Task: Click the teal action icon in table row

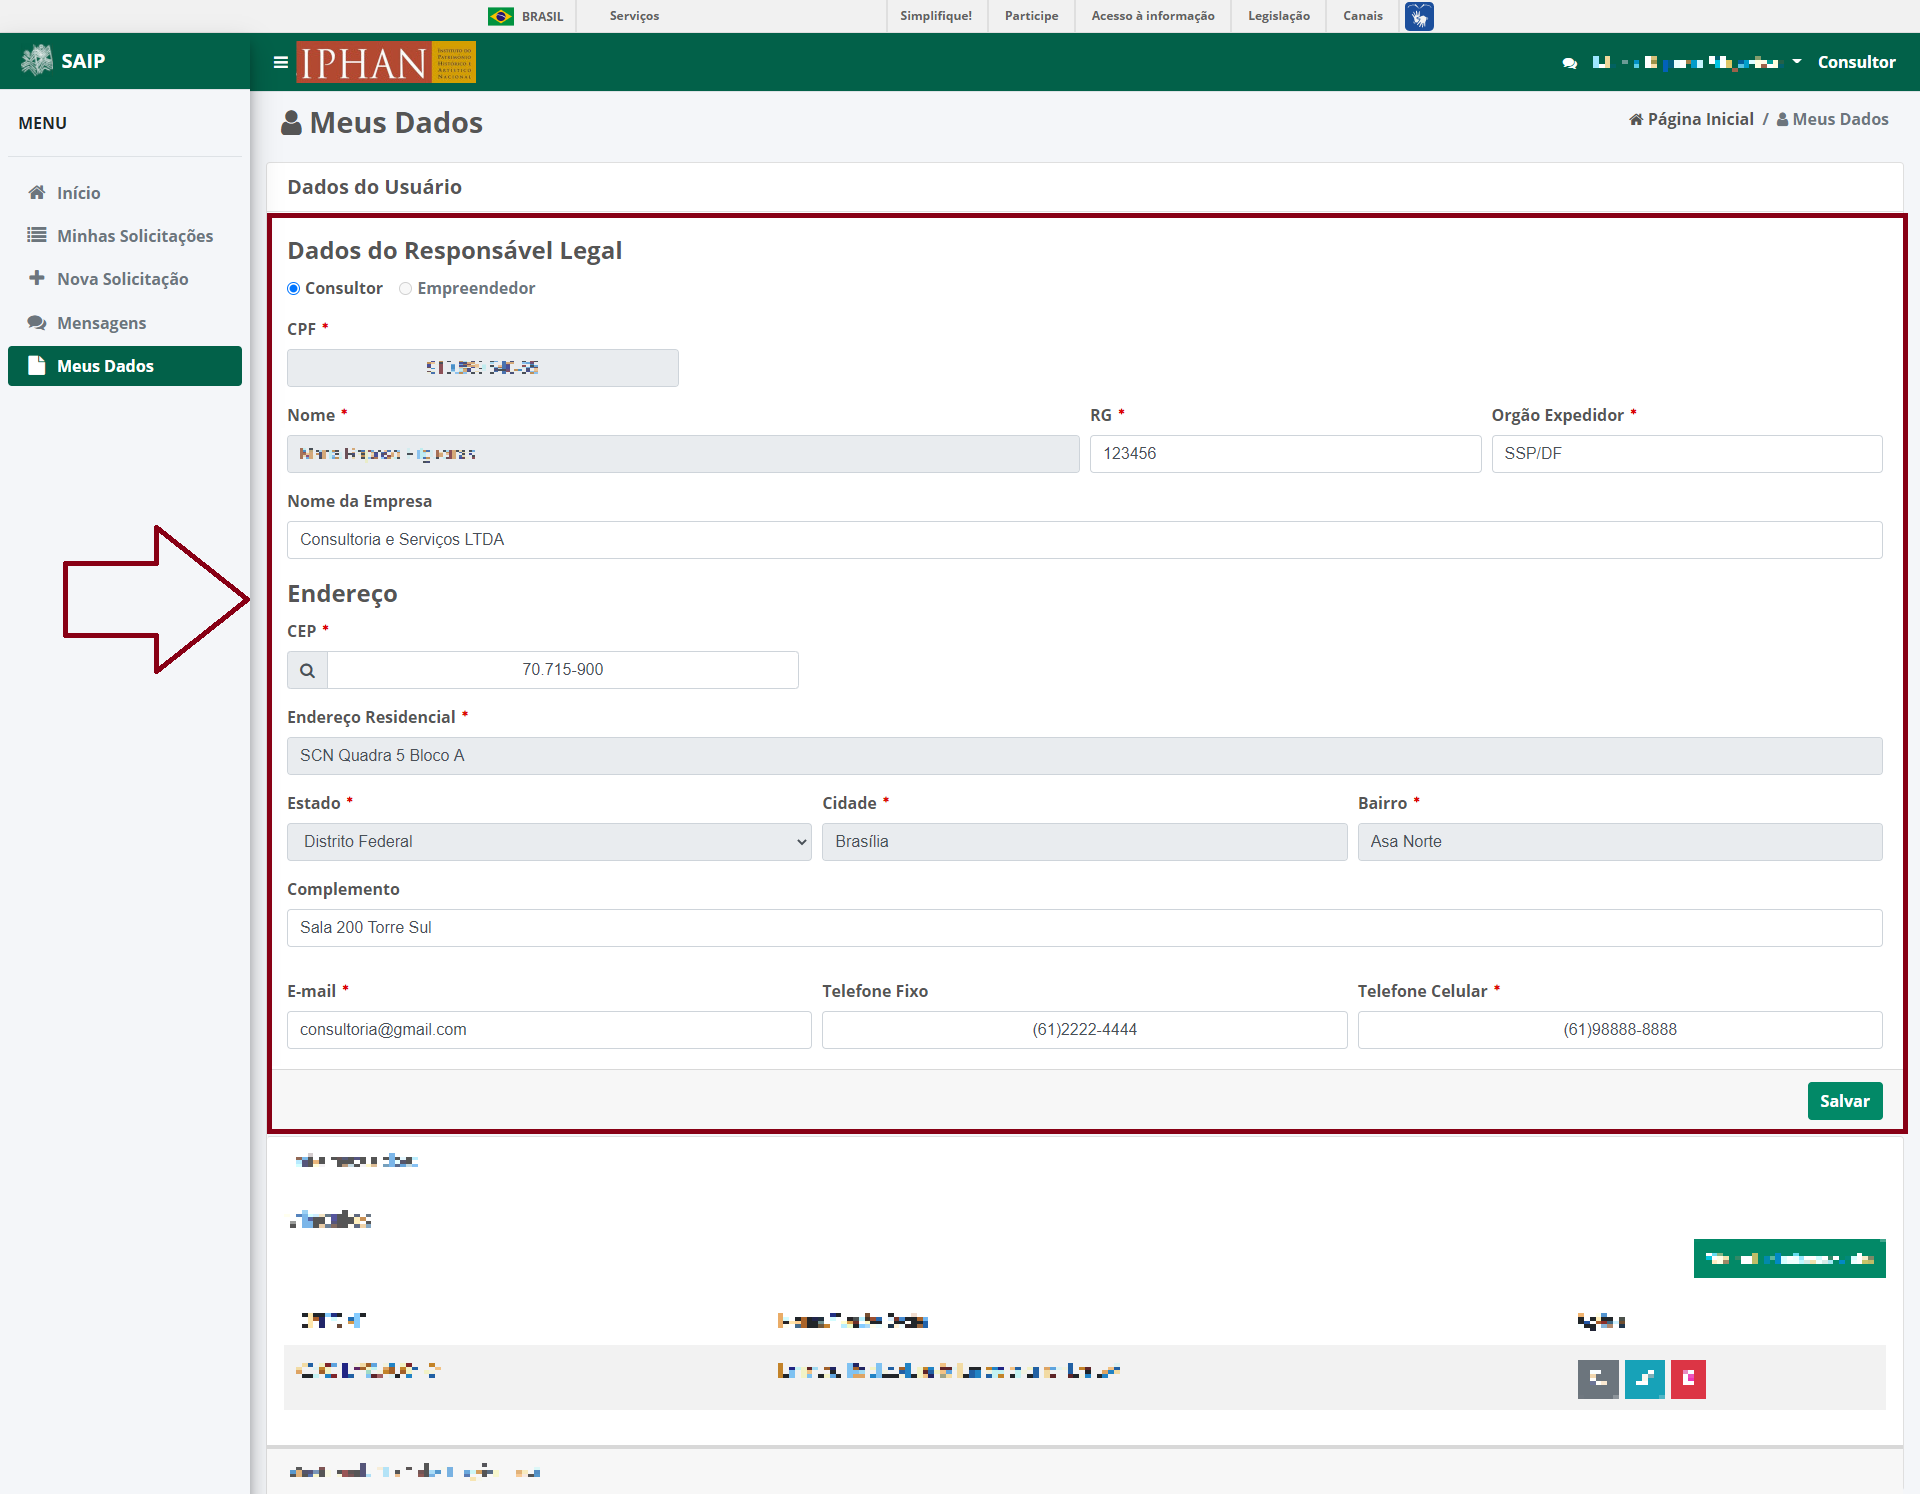Action: pos(1644,1379)
